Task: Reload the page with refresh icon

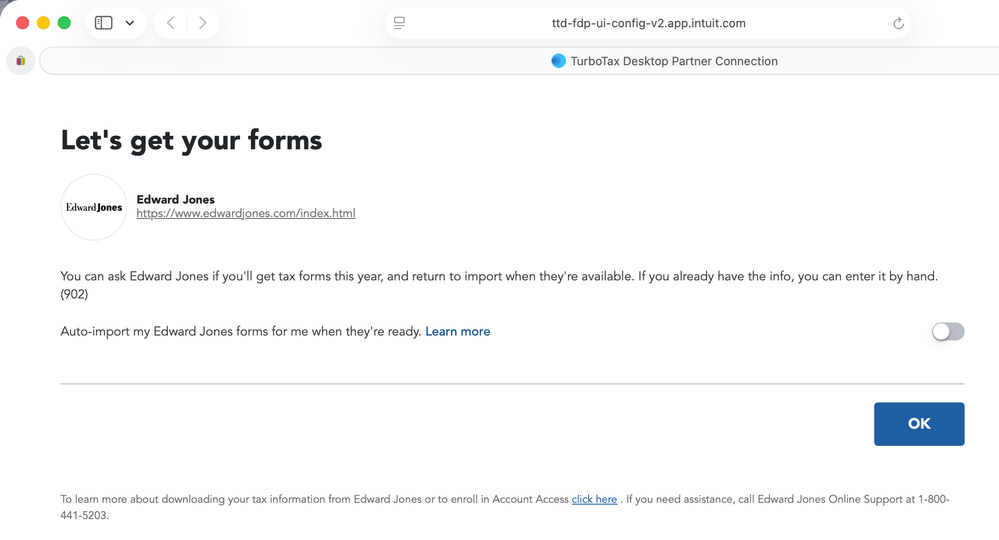Action: point(898,24)
